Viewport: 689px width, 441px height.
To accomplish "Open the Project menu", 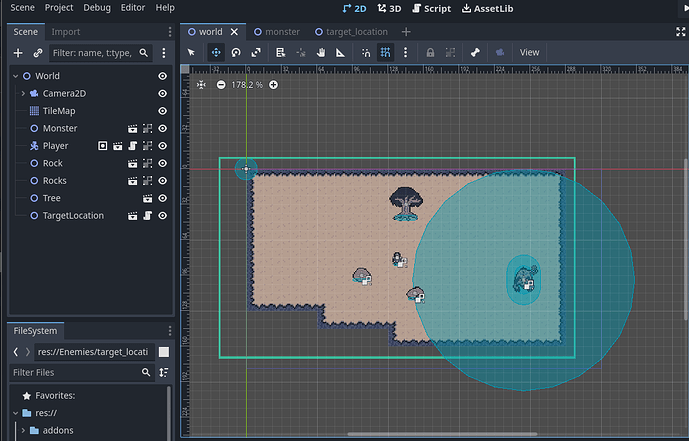I will click(x=59, y=7).
